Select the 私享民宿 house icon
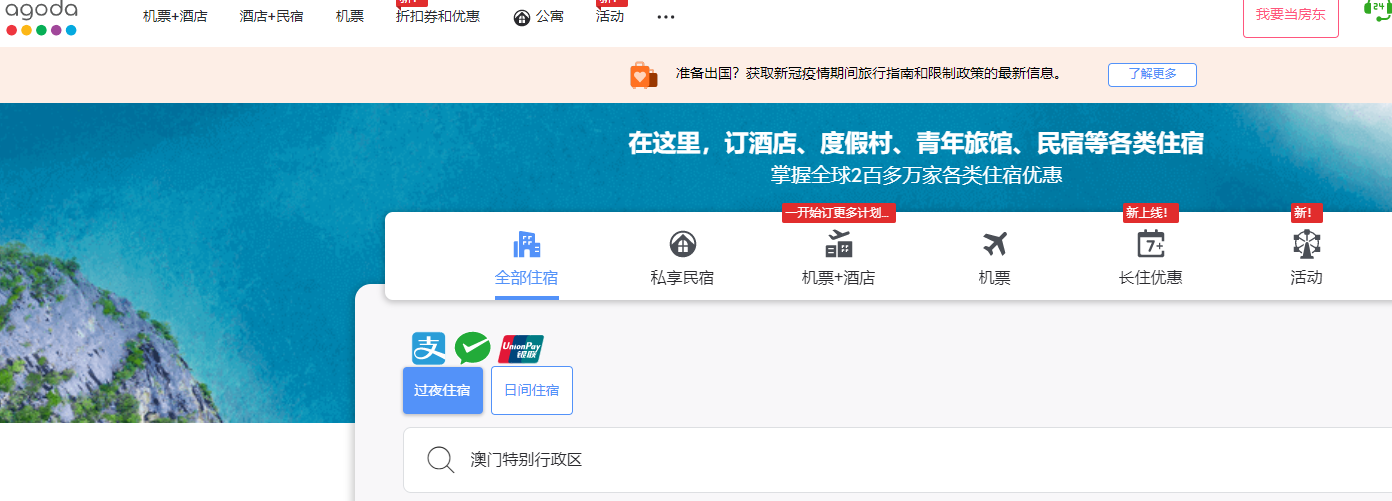 pyautogui.click(x=682, y=244)
